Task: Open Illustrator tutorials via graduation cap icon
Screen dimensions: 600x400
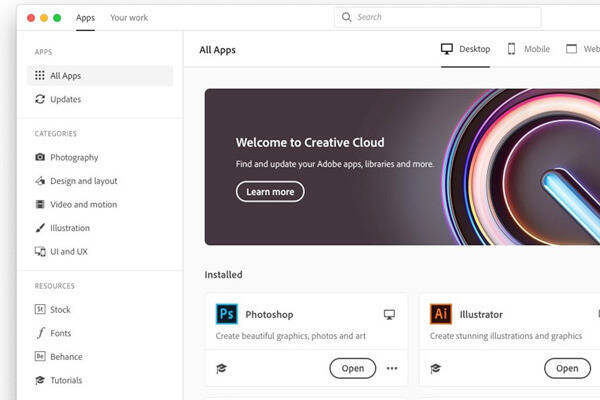Action: [435, 368]
